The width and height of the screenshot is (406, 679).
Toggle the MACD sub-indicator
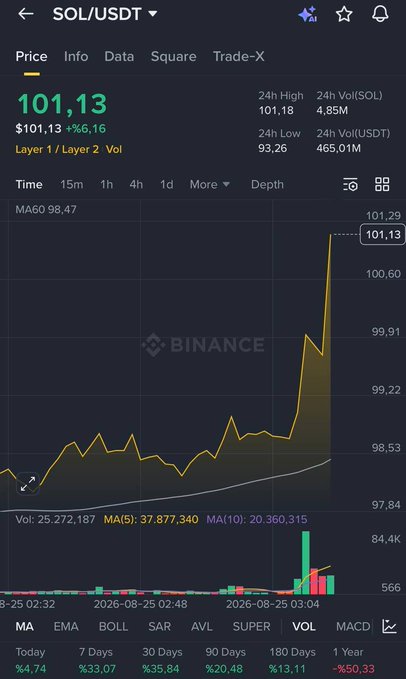coord(353,626)
